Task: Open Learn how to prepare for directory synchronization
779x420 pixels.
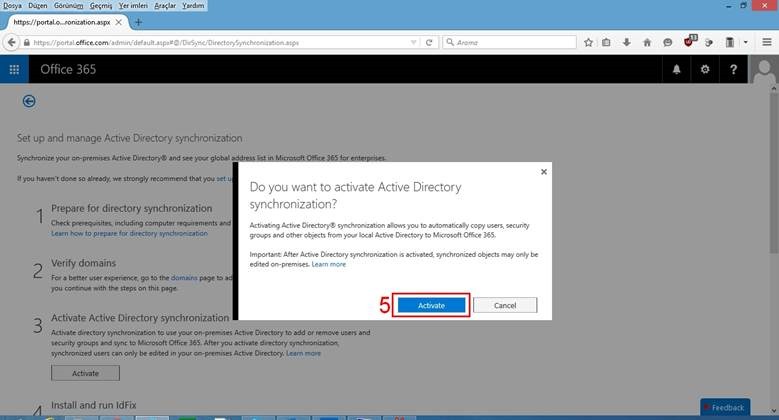Action: [x=129, y=234]
